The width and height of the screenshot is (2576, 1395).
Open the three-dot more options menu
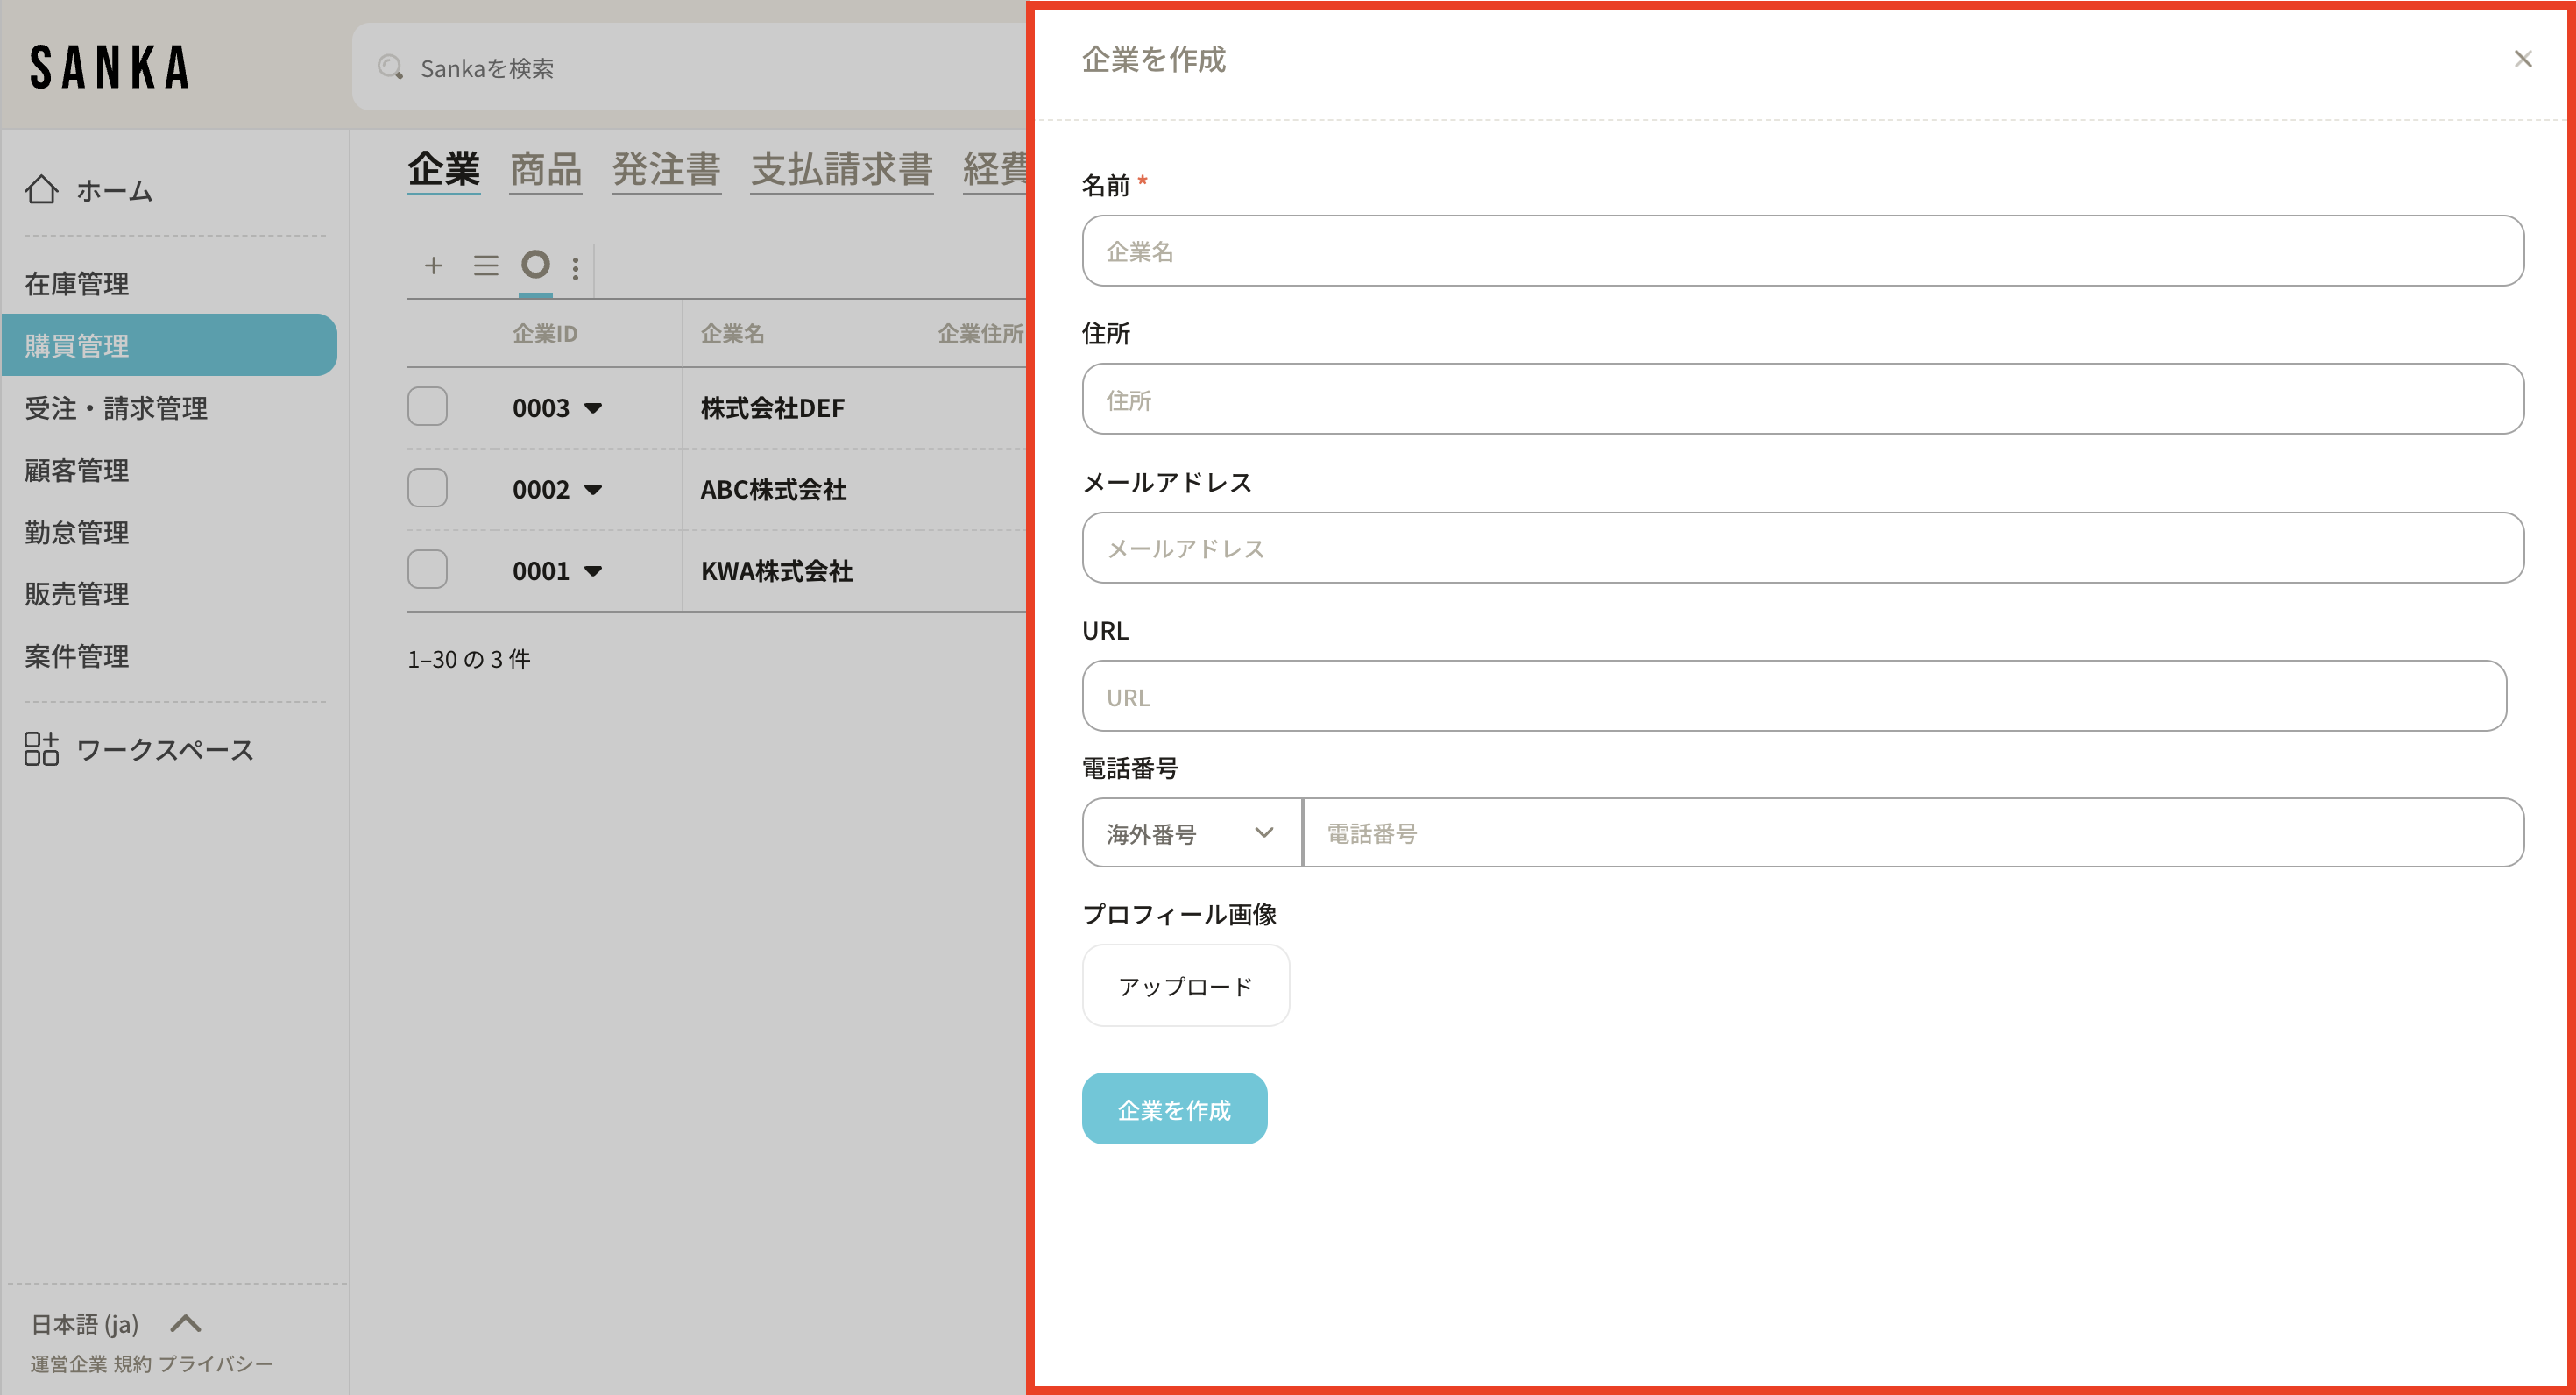575,268
